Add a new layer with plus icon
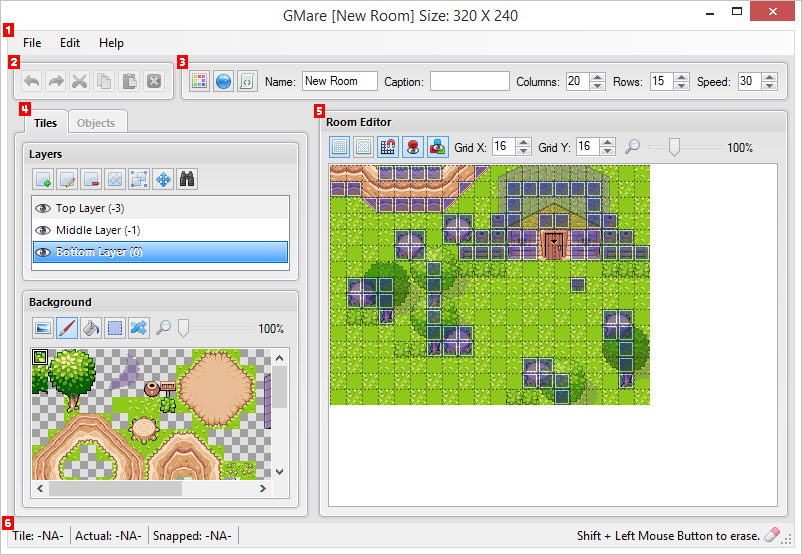This screenshot has width=802, height=555. [42, 179]
